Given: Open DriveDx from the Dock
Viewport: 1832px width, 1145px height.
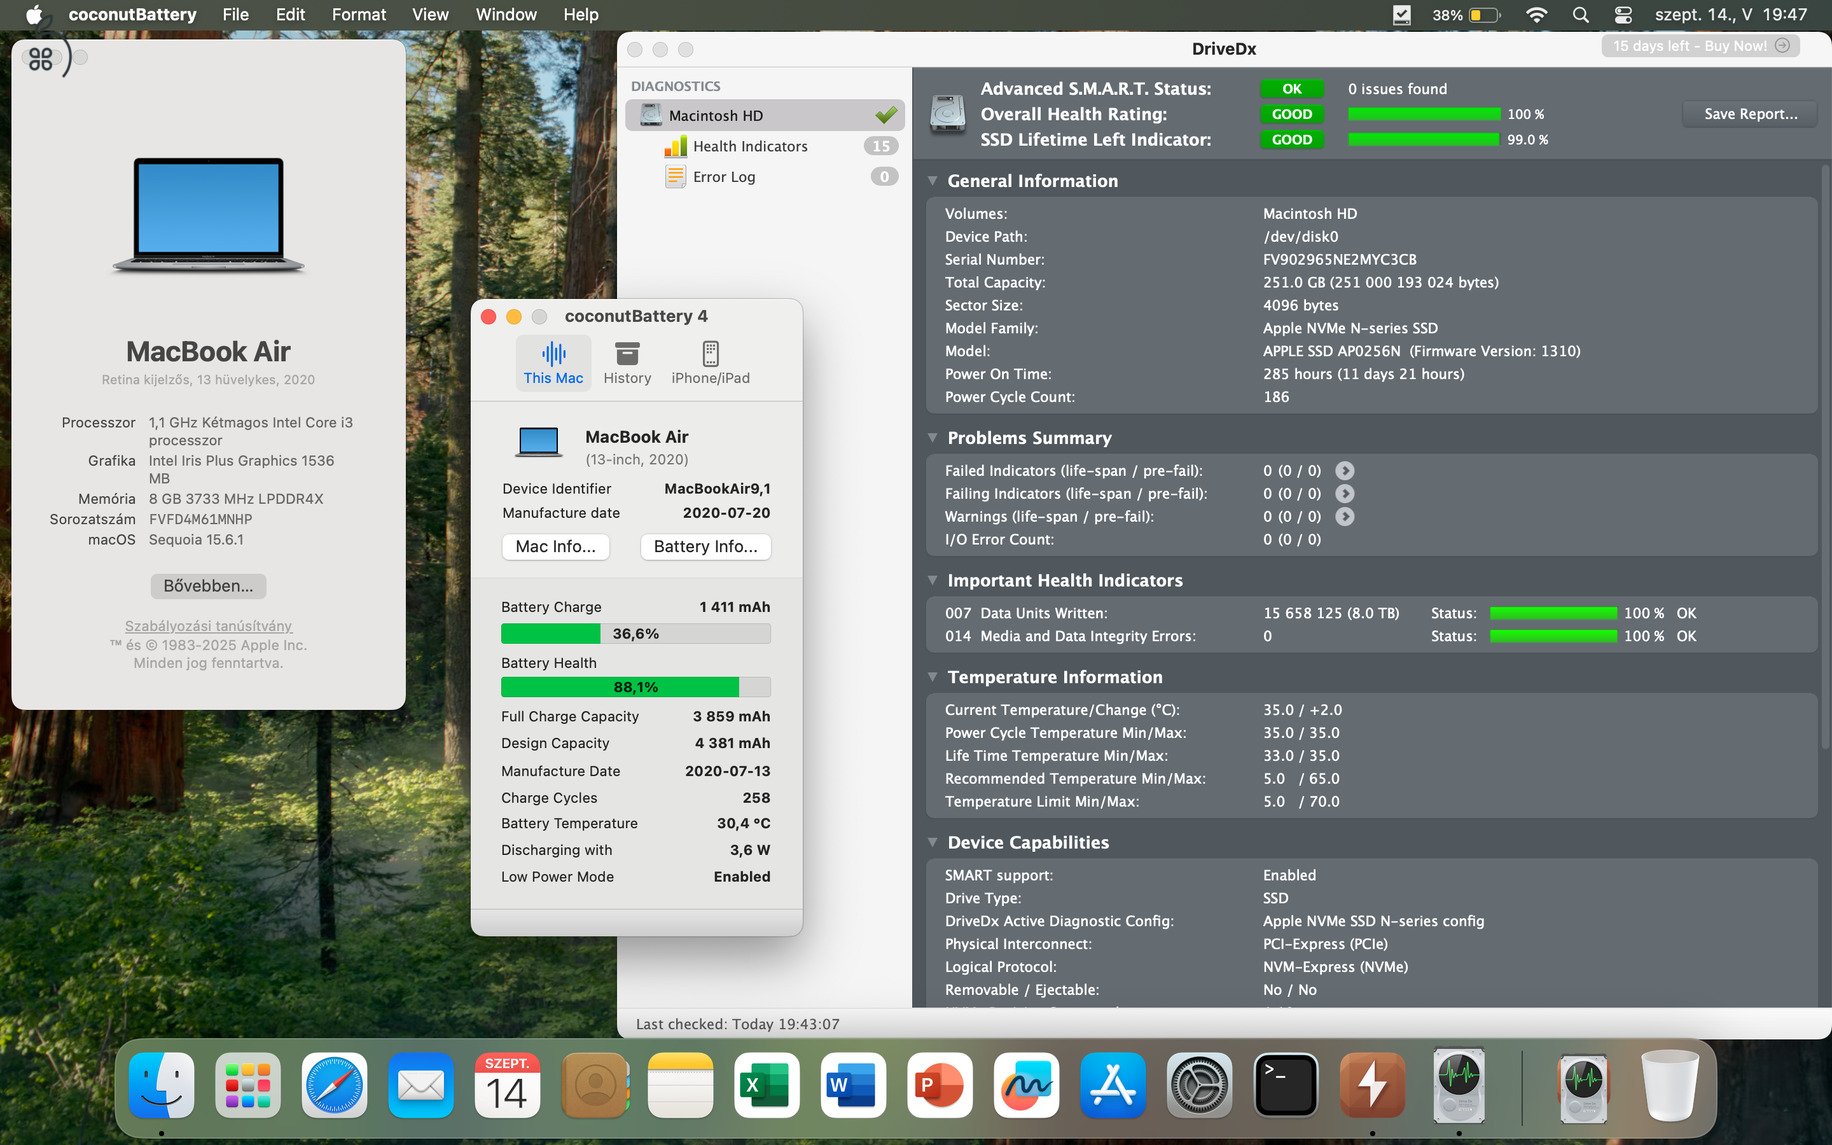Looking at the screenshot, I should [x=1459, y=1086].
